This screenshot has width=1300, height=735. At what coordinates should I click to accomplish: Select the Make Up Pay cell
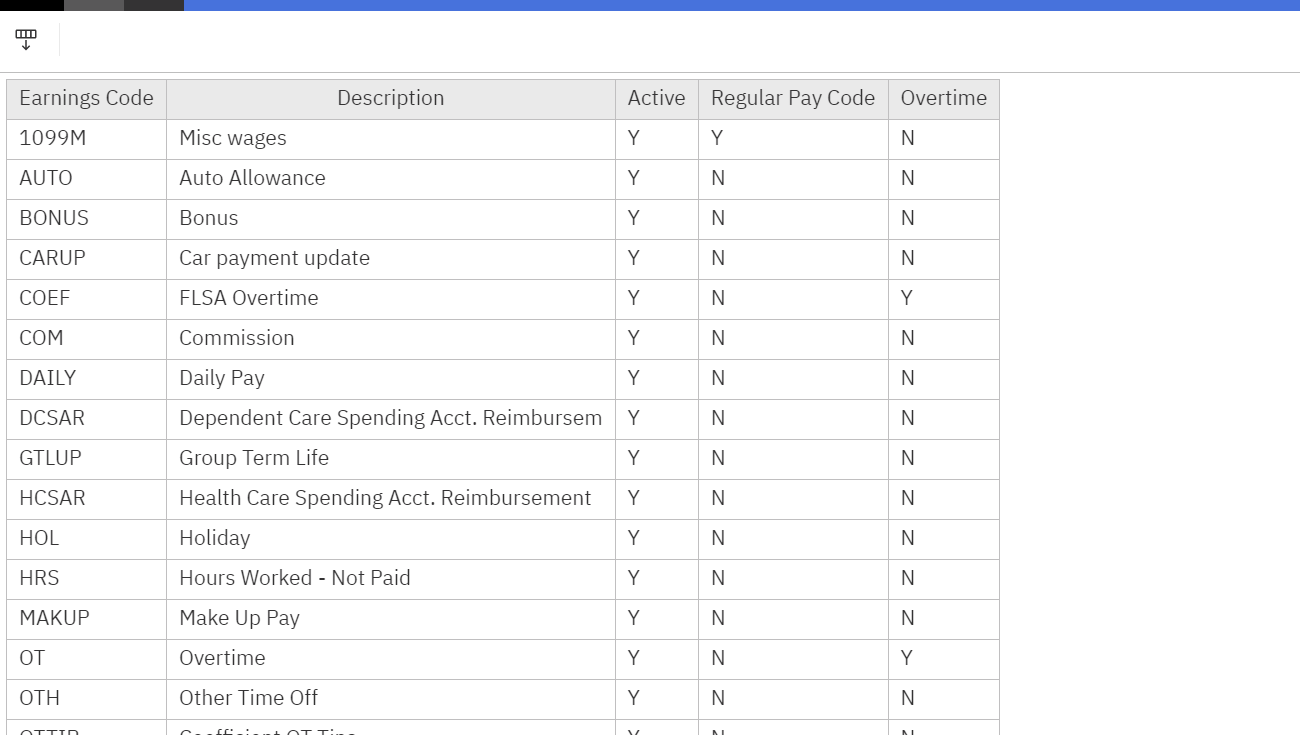tap(391, 619)
